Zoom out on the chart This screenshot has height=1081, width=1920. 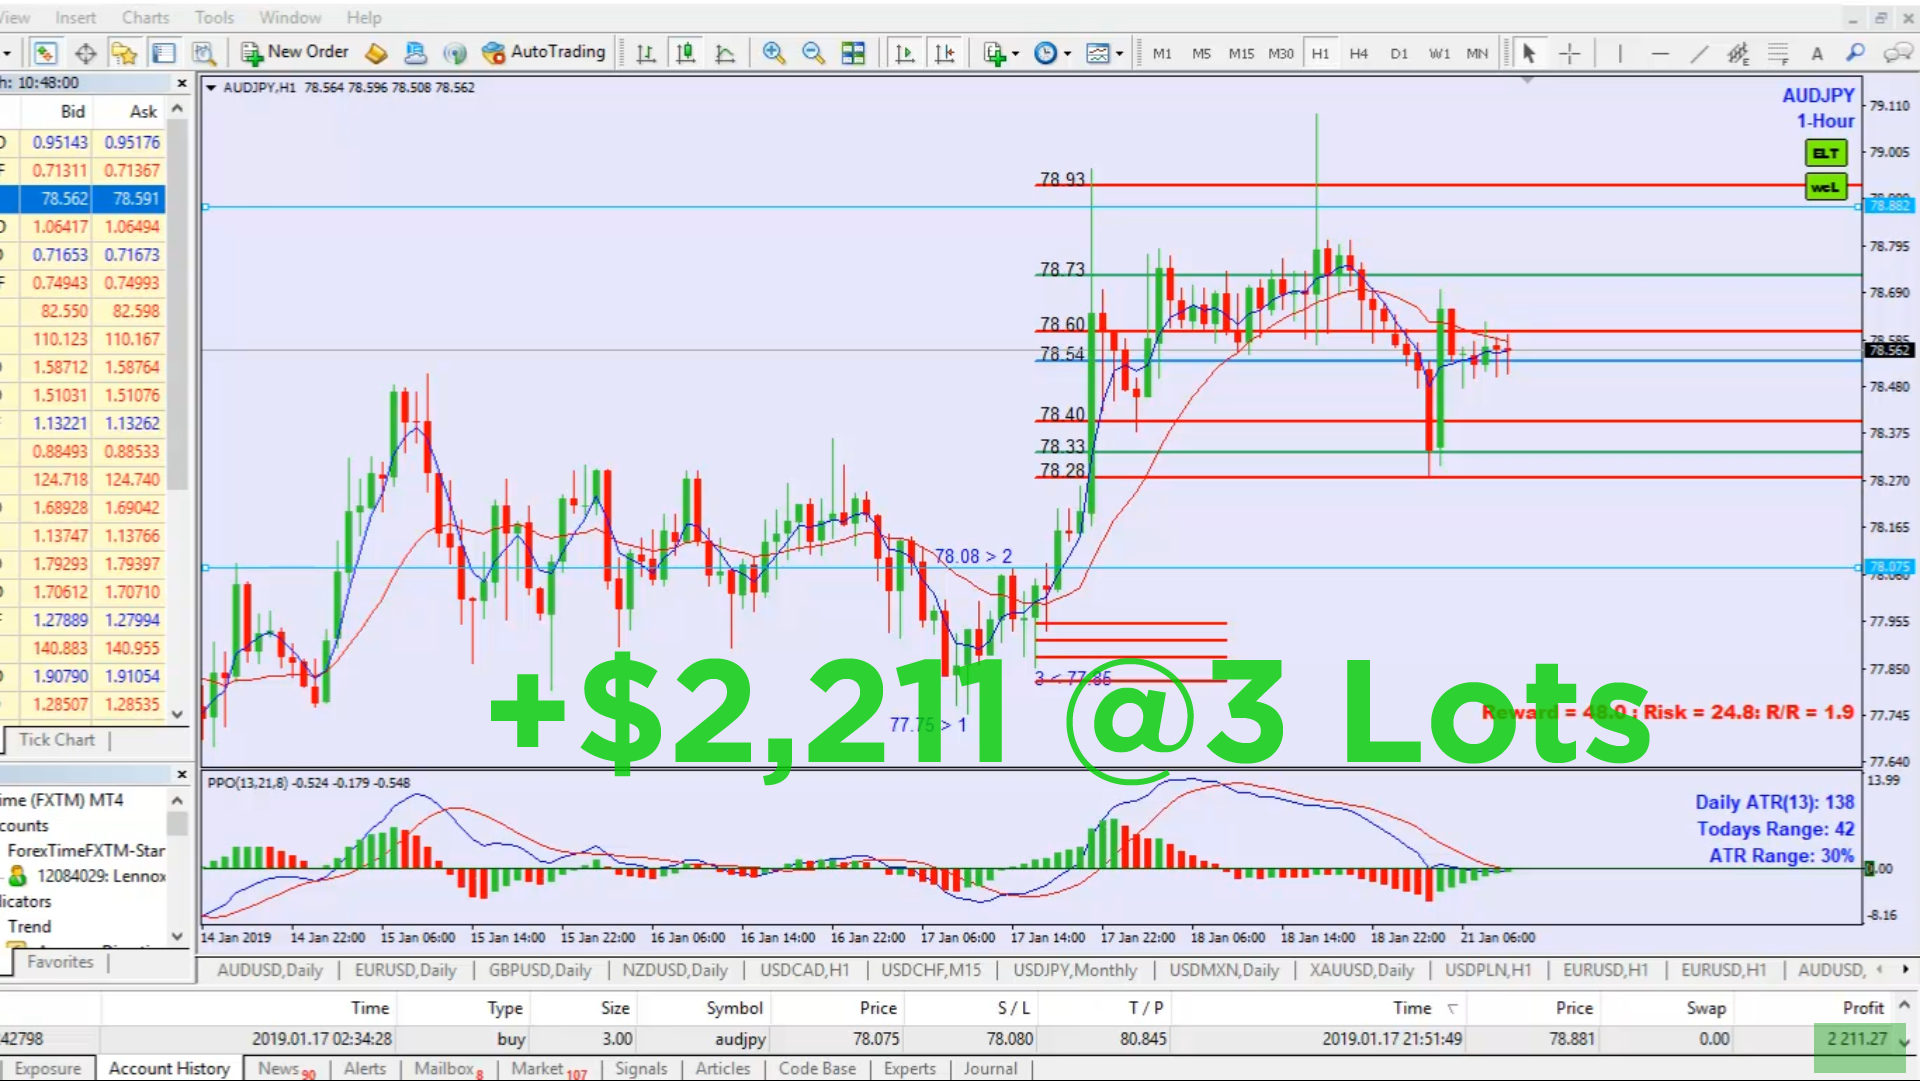pyautogui.click(x=813, y=53)
